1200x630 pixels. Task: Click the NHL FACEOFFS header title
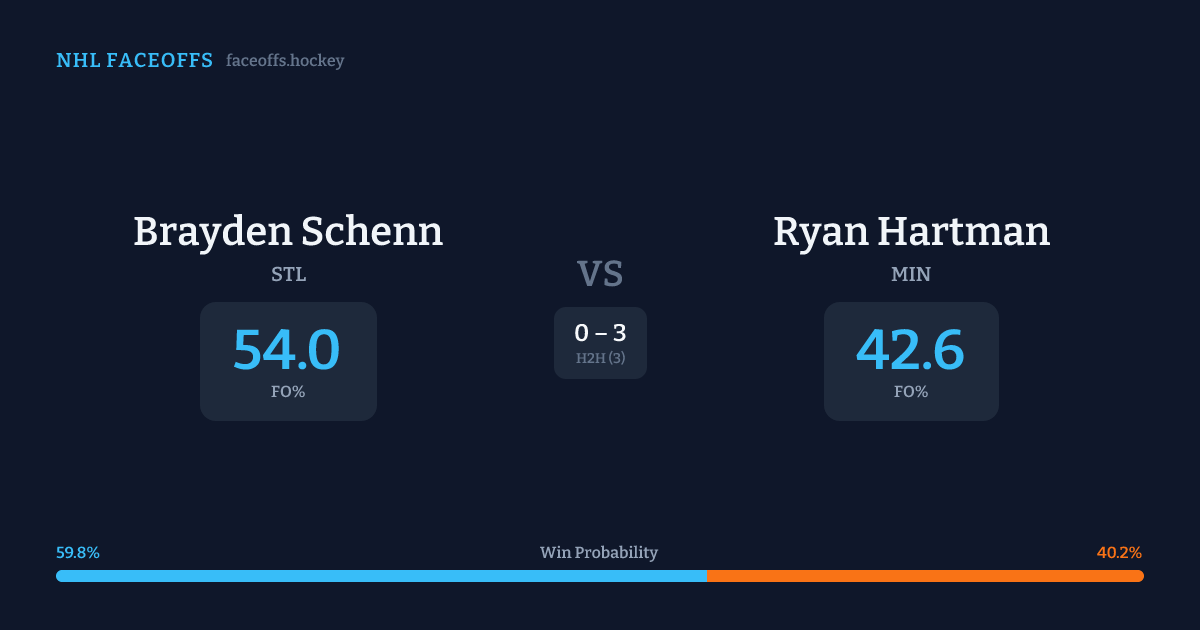(x=134, y=61)
